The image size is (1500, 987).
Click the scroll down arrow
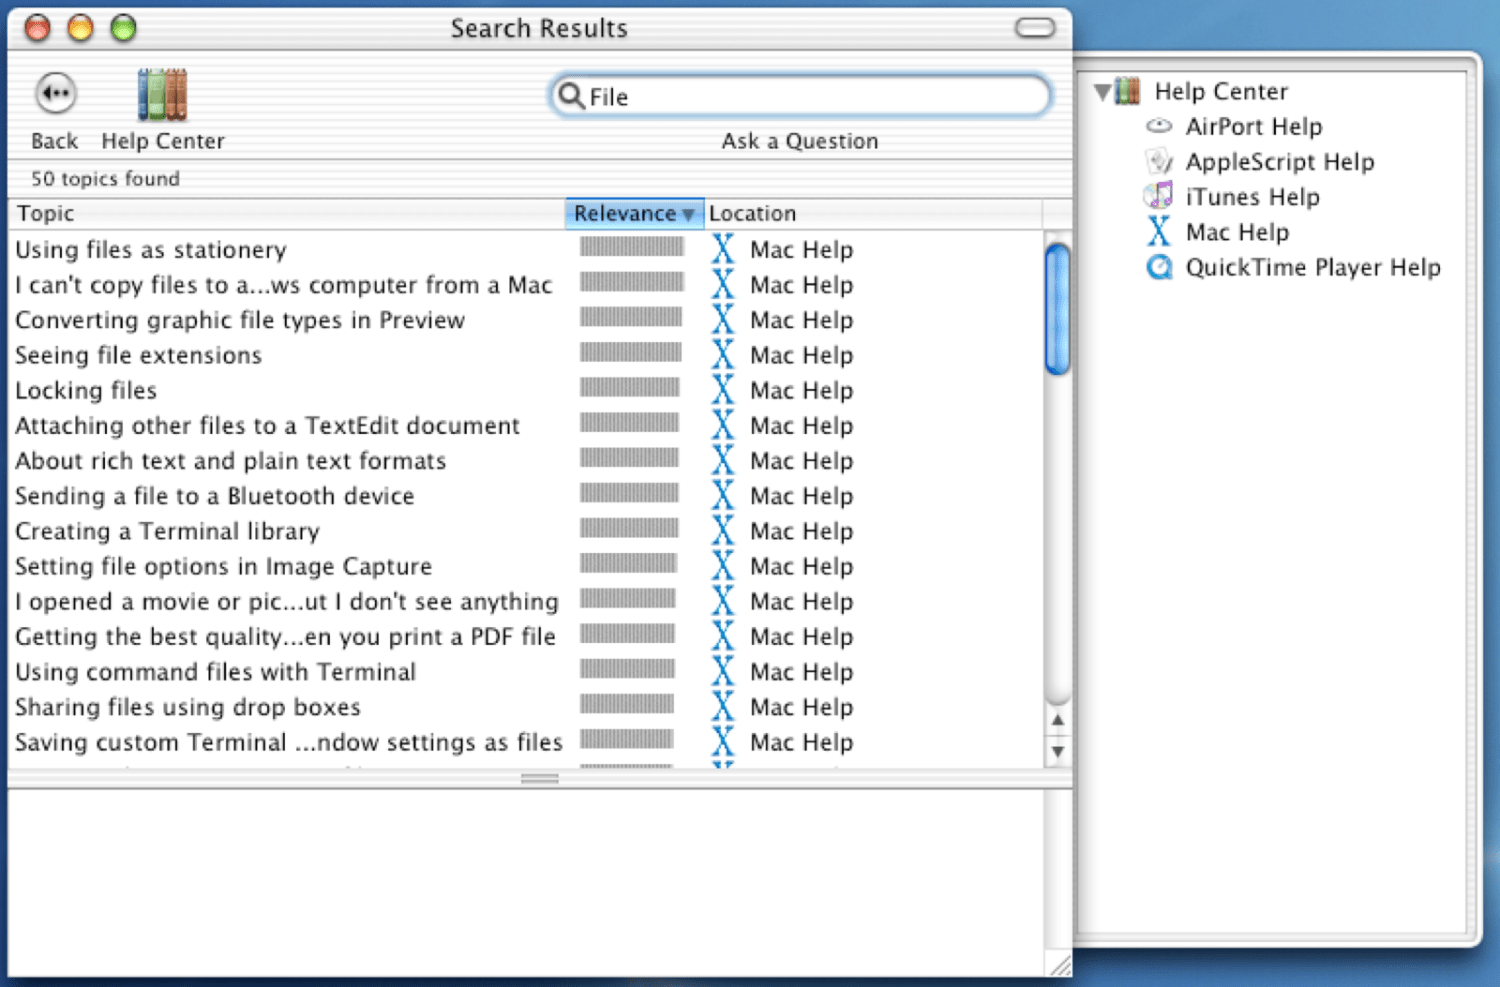pos(1057,751)
